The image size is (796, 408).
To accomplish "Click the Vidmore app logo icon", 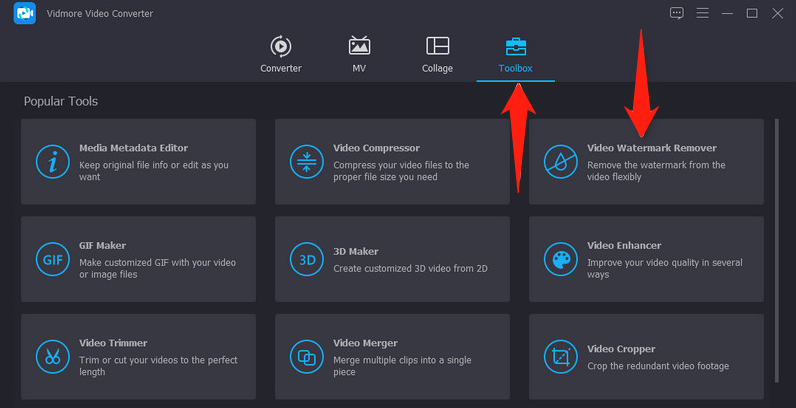I will [x=24, y=14].
